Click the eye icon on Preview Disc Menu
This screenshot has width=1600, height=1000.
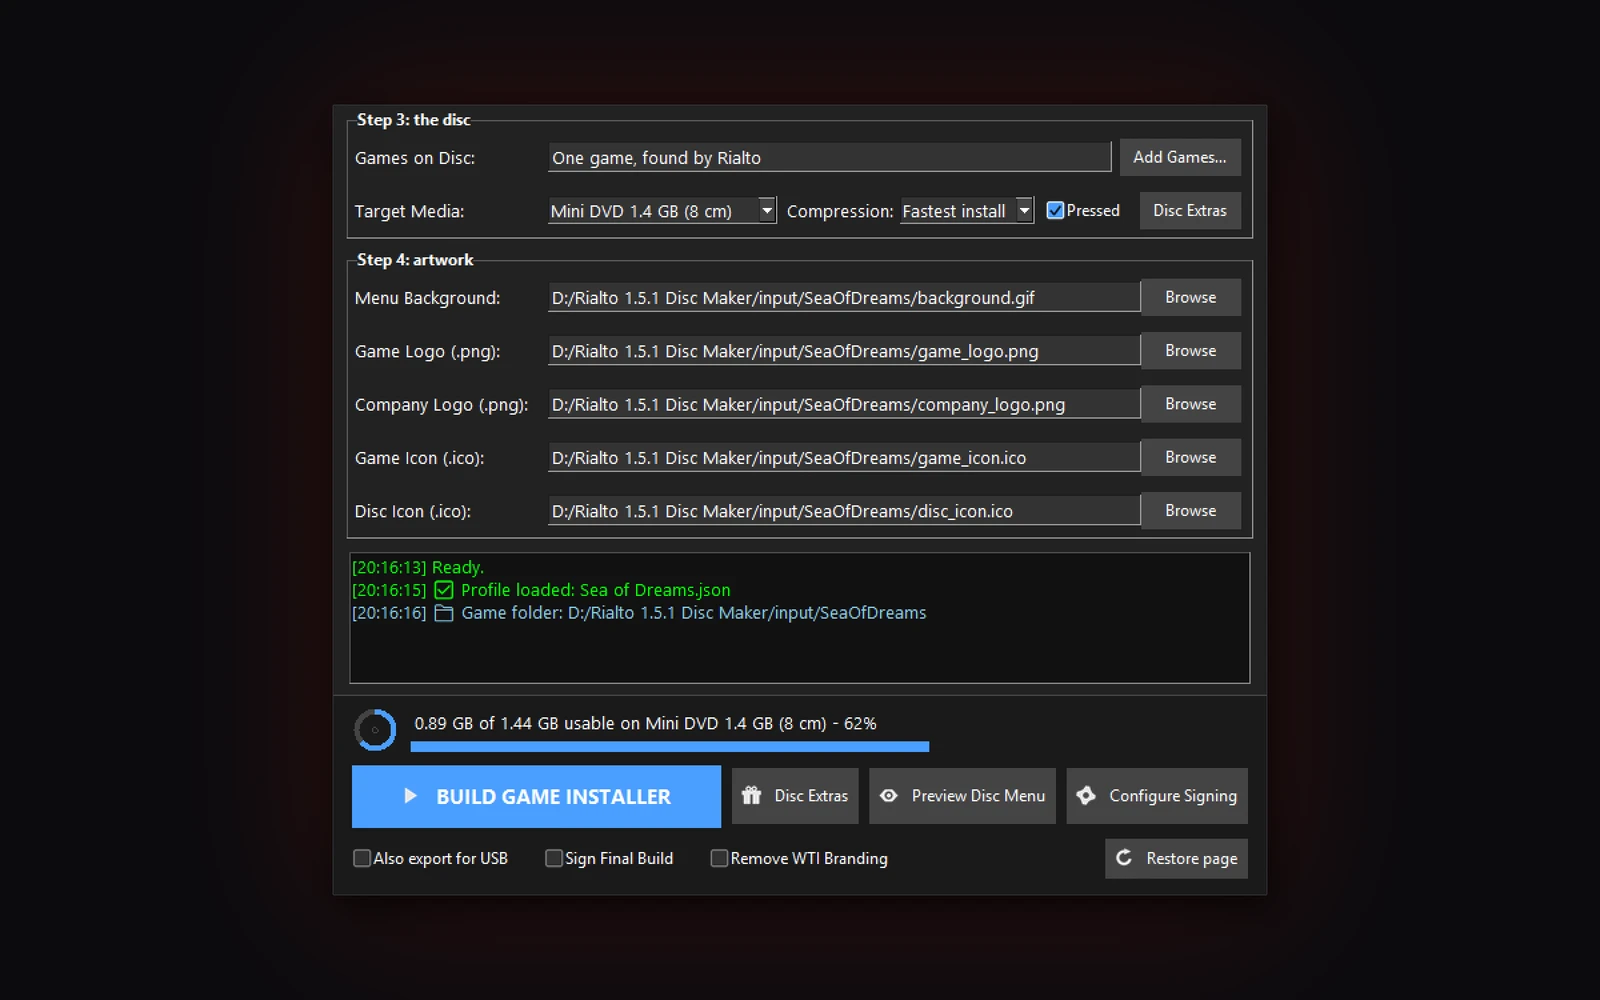click(x=888, y=796)
